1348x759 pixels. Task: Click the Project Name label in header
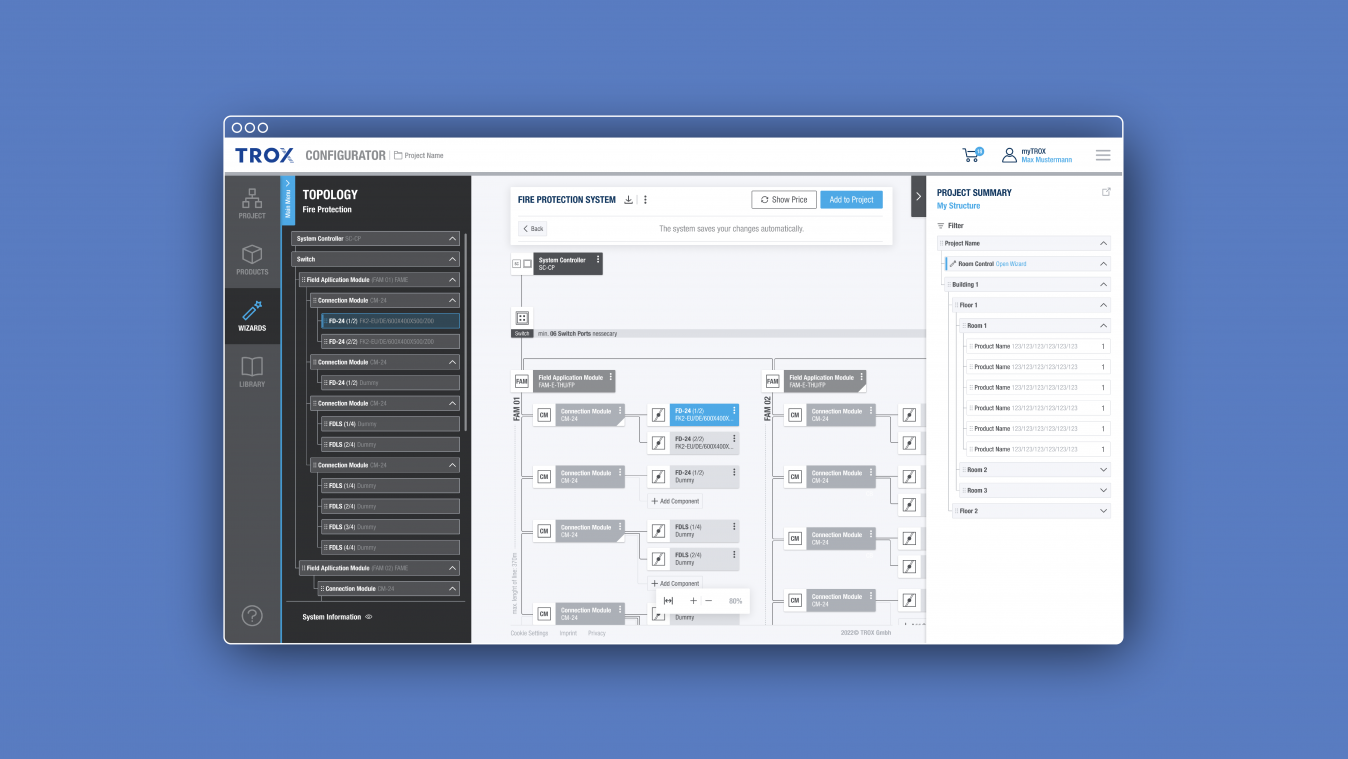pyautogui.click(x=424, y=156)
